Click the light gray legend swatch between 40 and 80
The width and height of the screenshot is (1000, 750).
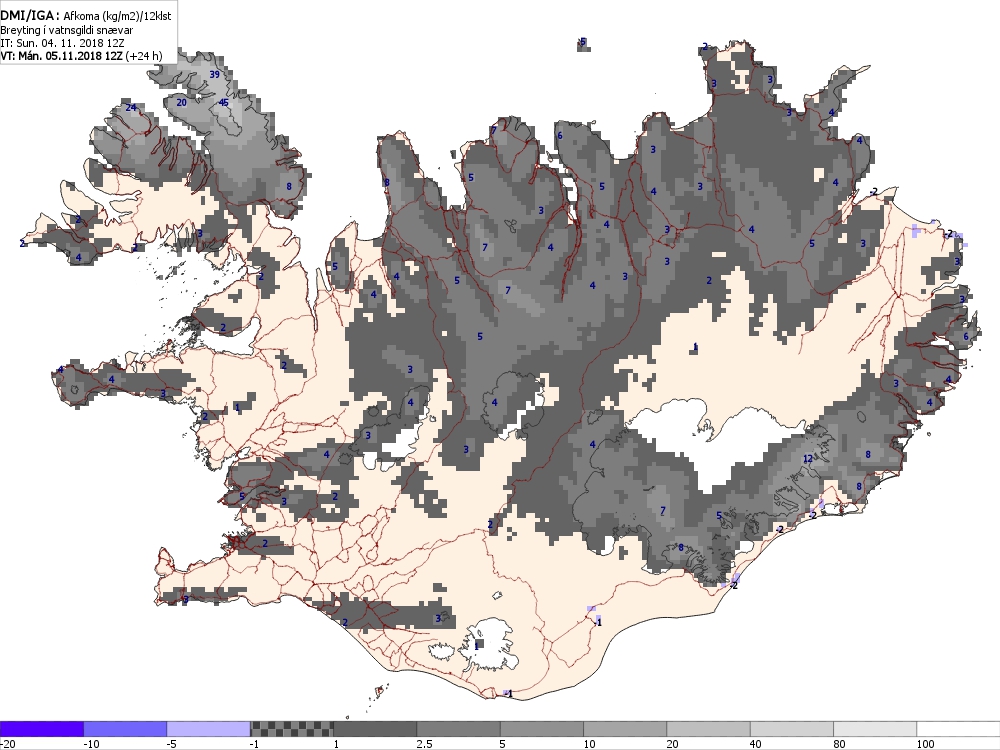[x=792, y=729]
